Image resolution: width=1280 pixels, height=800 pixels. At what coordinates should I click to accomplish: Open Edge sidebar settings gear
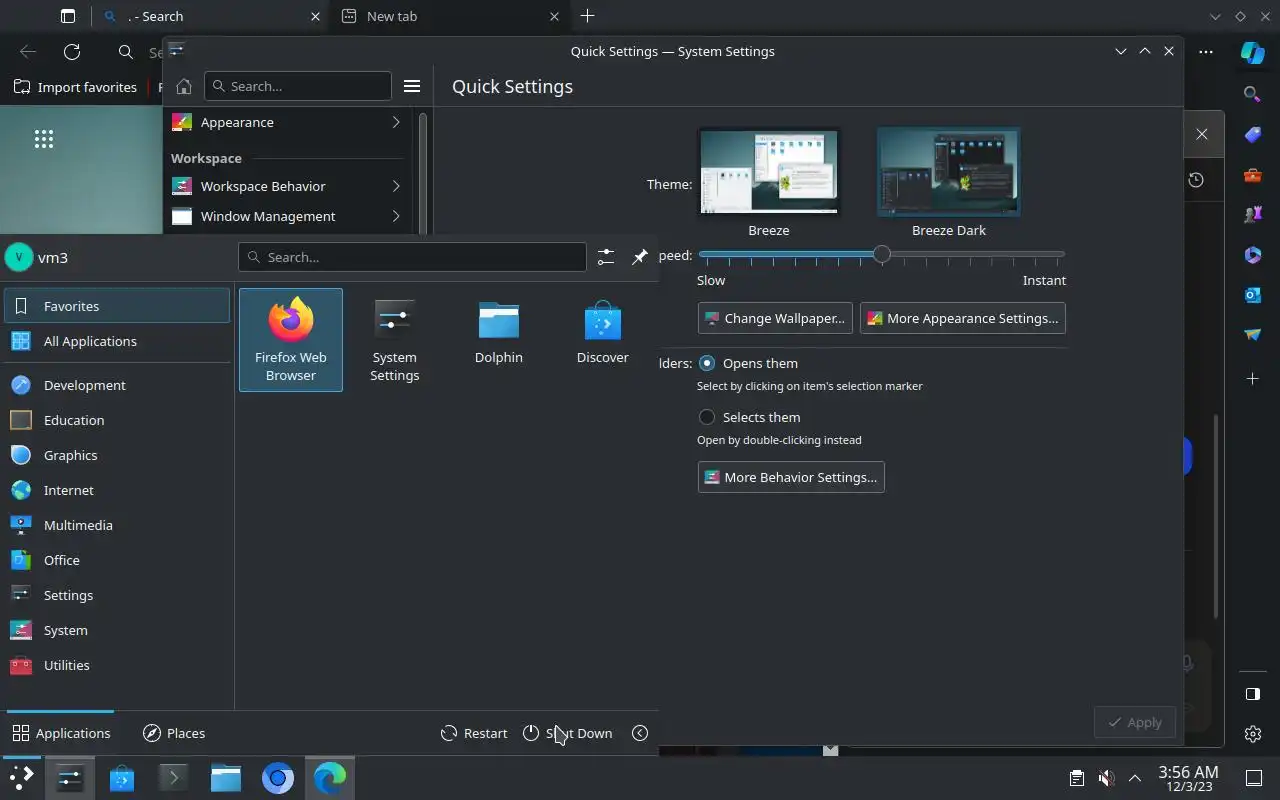[1253, 734]
